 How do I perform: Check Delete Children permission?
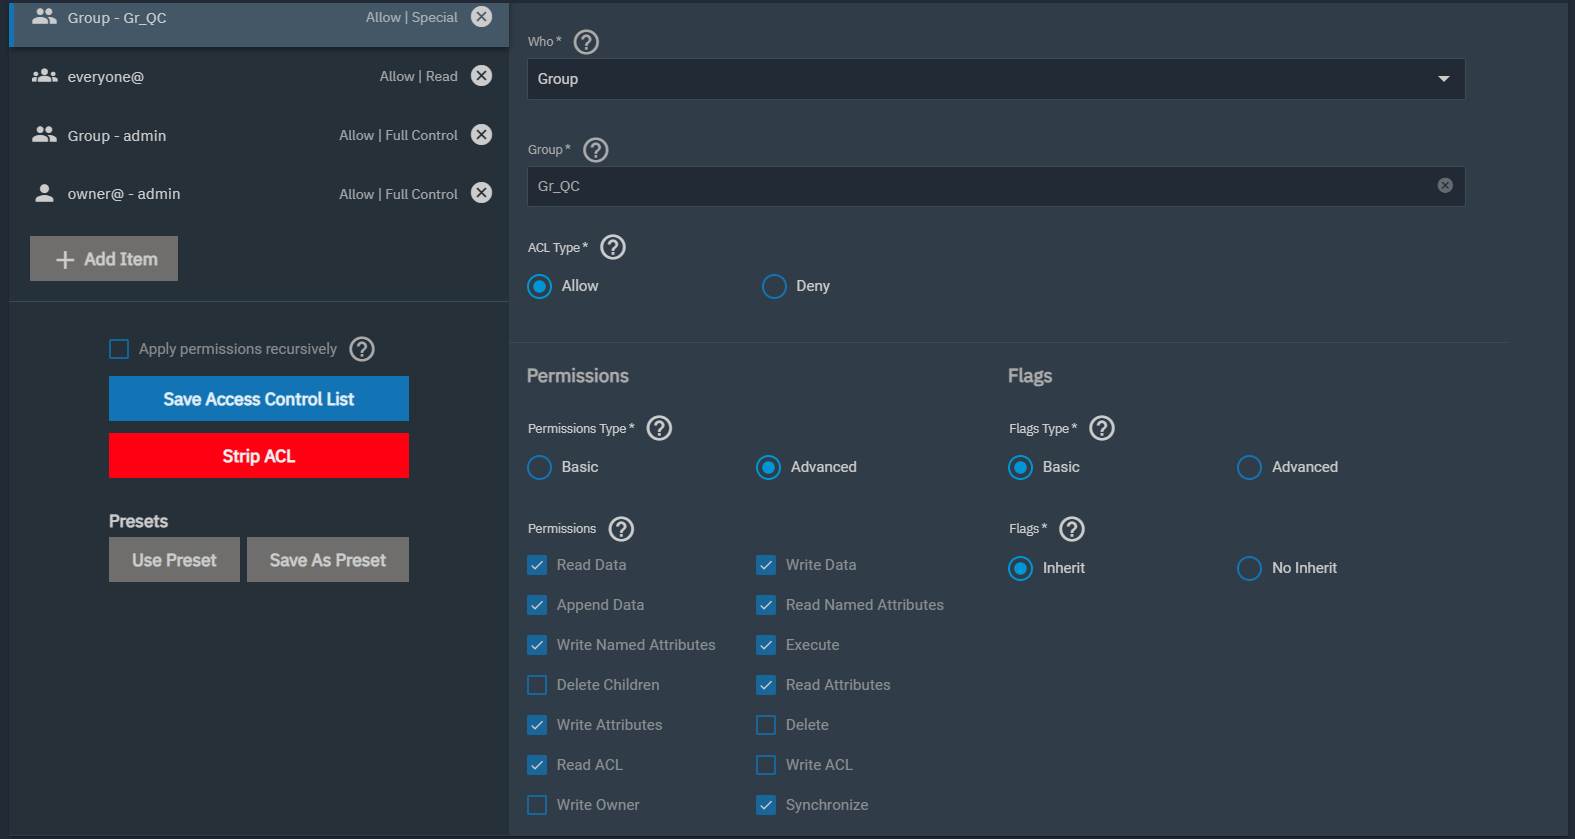click(x=537, y=685)
